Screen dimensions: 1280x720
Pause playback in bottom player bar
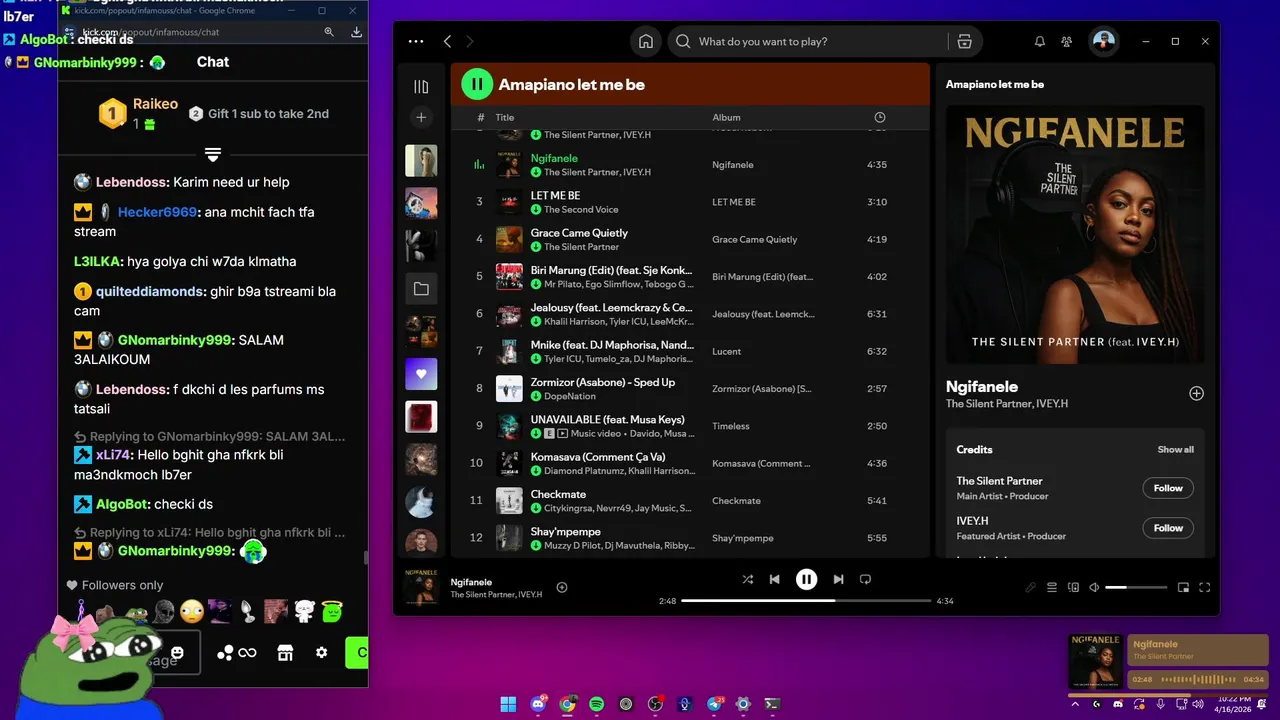click(806, 579)
